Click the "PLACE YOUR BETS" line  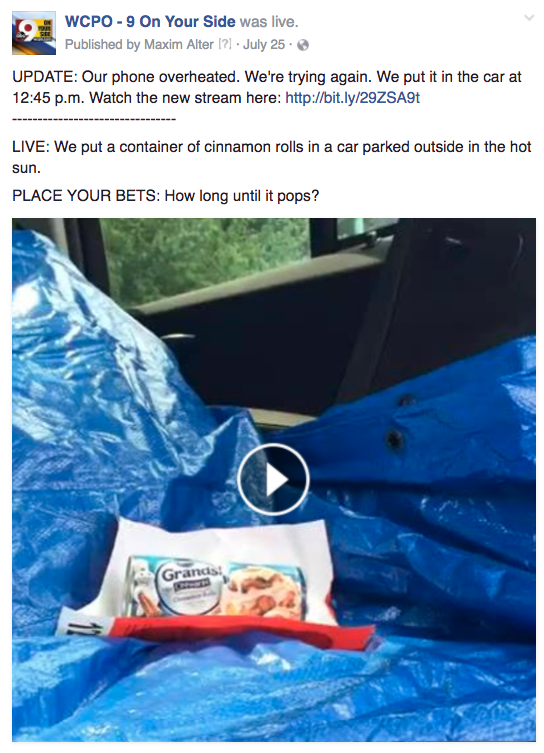pyautogui.click(x=166, y=196)
